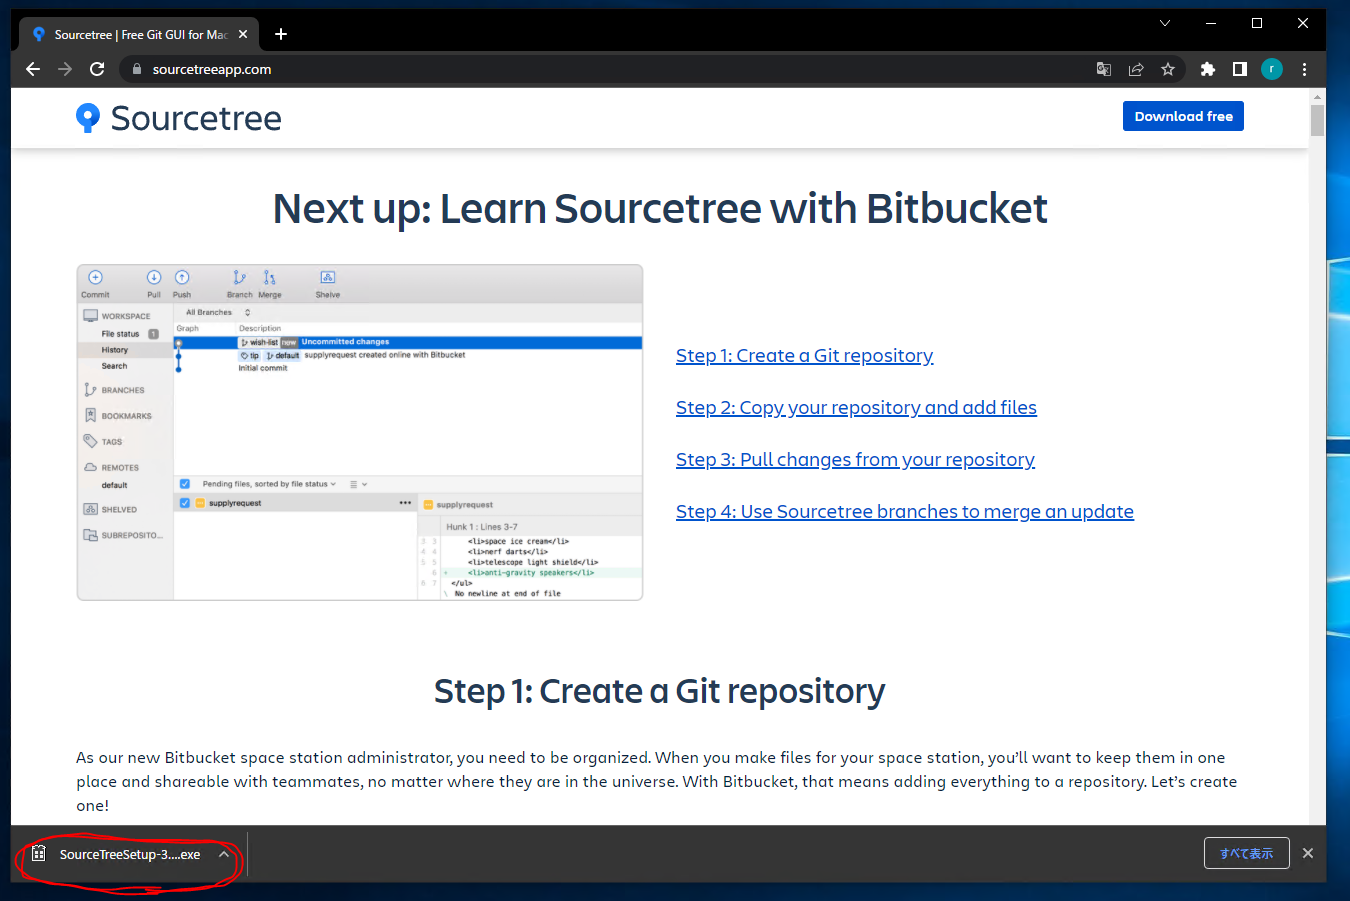Open the tab search dropdown arrow
The height and width of the screenshot is (901, 1350).
tap(1165, 23)
